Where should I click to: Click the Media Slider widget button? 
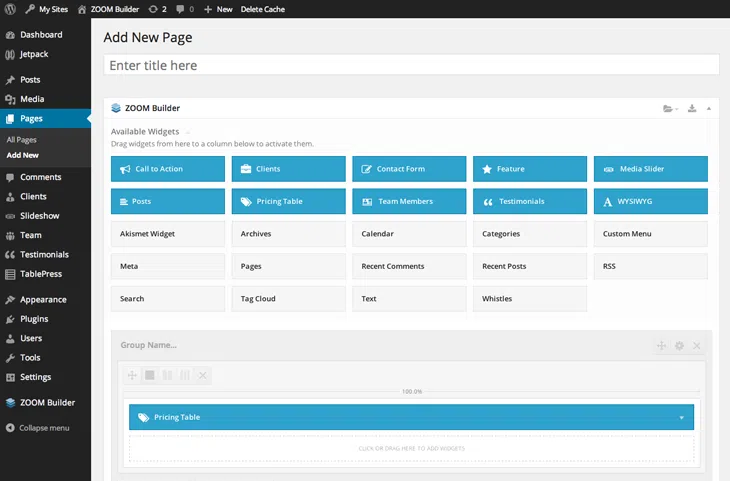(650, 169)
